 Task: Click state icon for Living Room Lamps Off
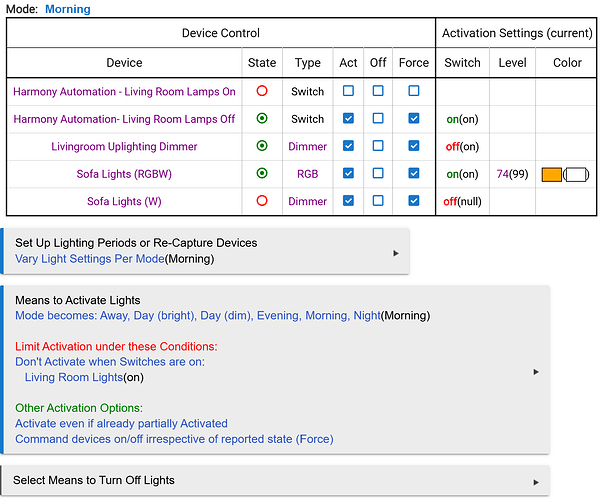pyautogui.click(x=261, y=118)
